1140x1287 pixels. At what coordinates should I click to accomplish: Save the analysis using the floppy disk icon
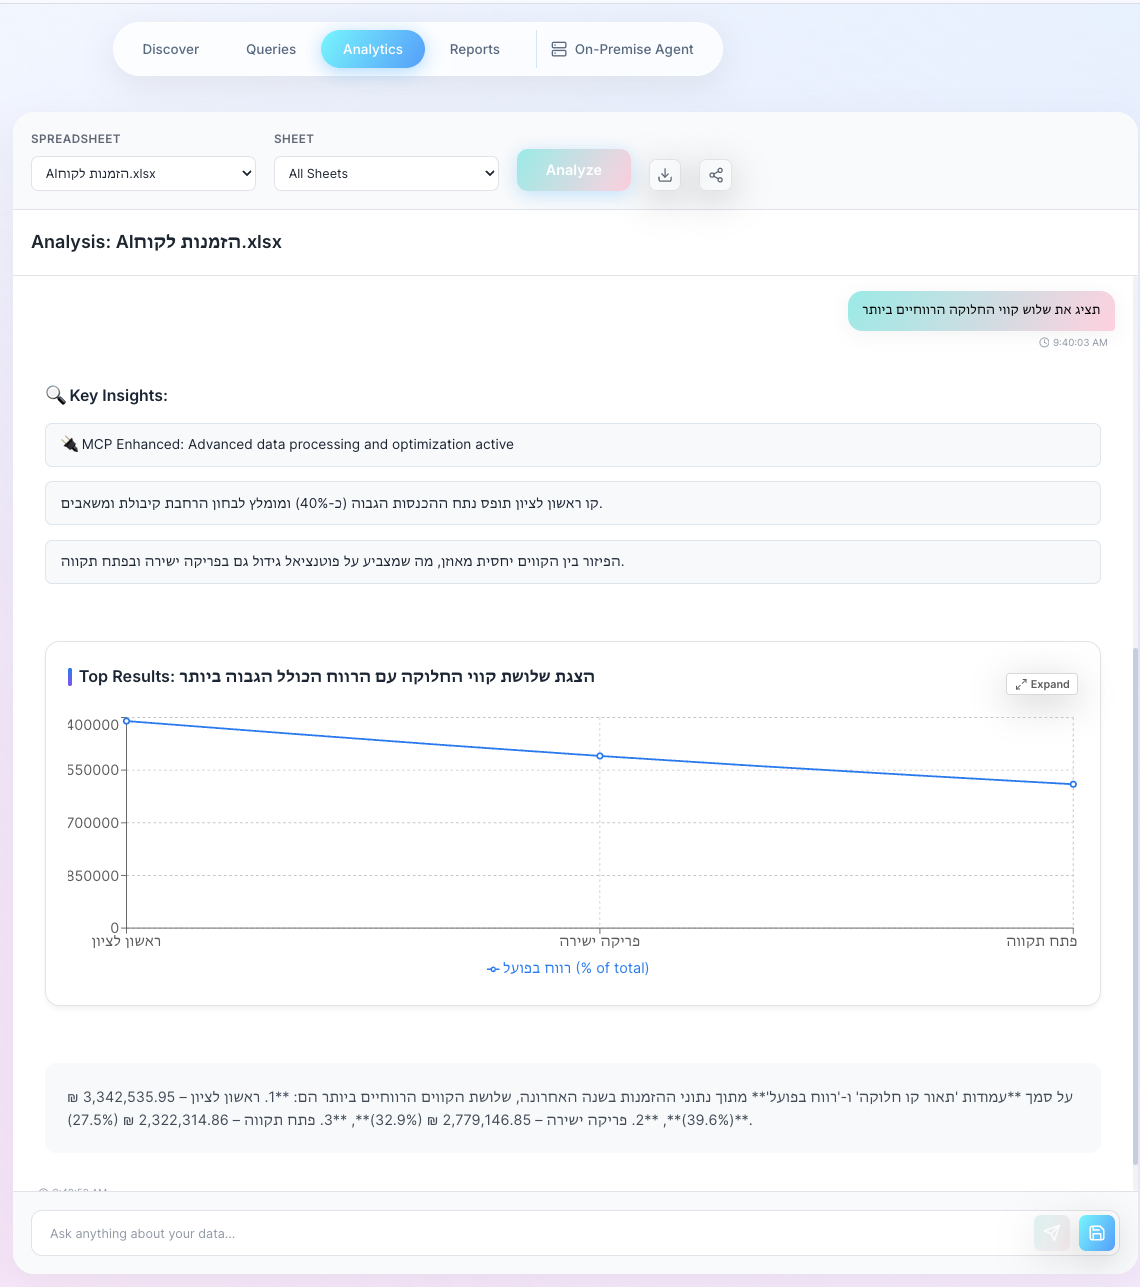point(1096,1233)
